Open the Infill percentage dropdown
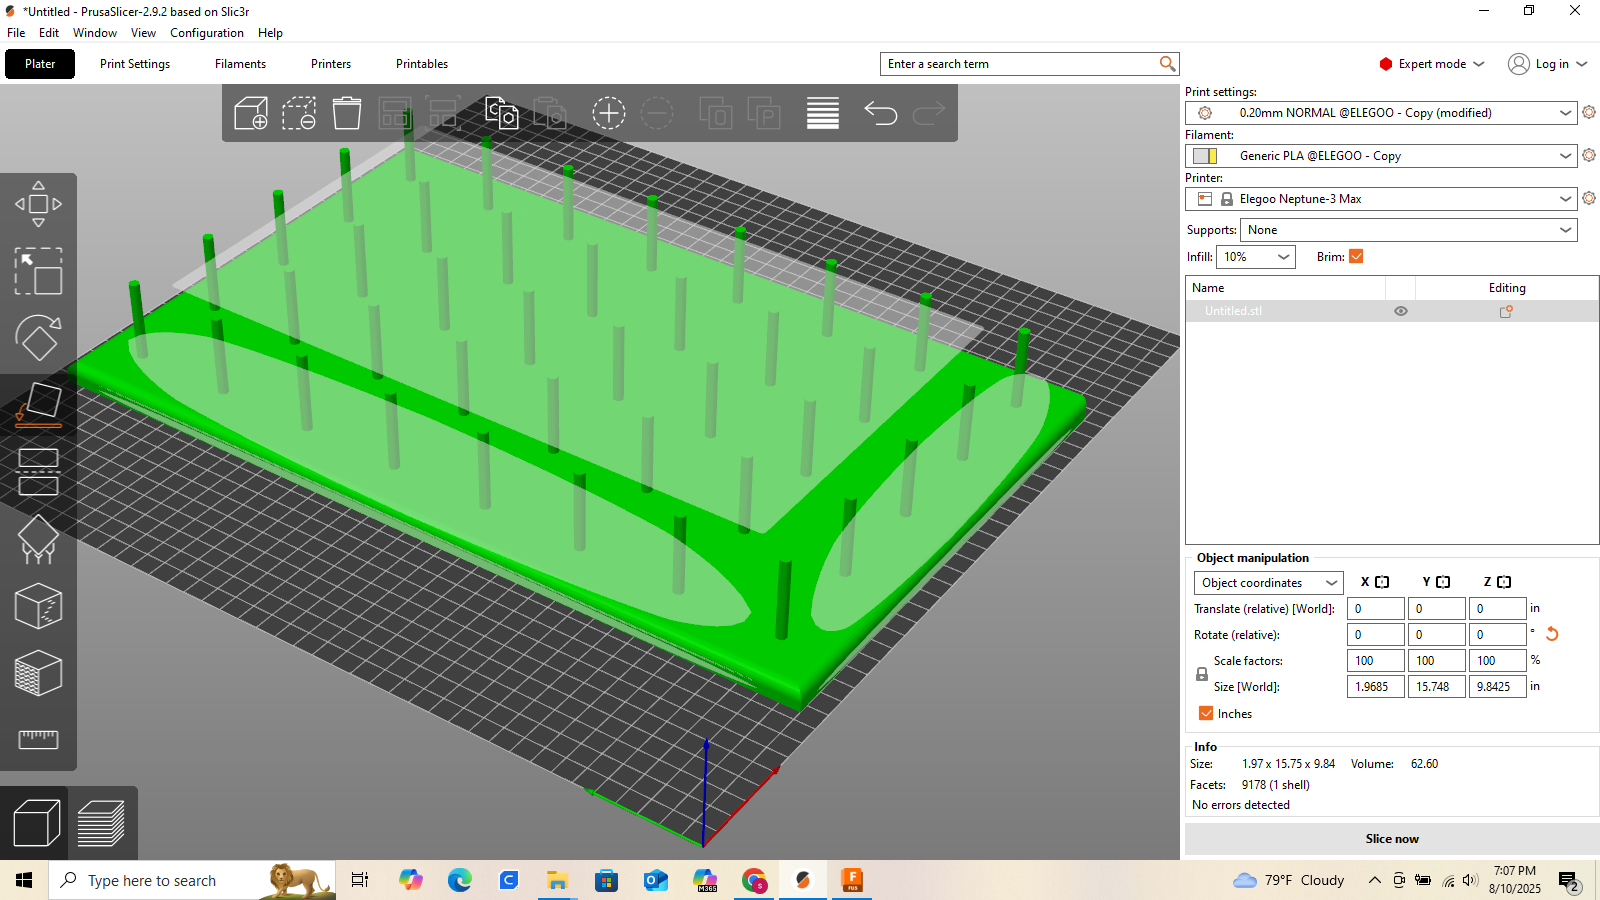 (1256, 257)
